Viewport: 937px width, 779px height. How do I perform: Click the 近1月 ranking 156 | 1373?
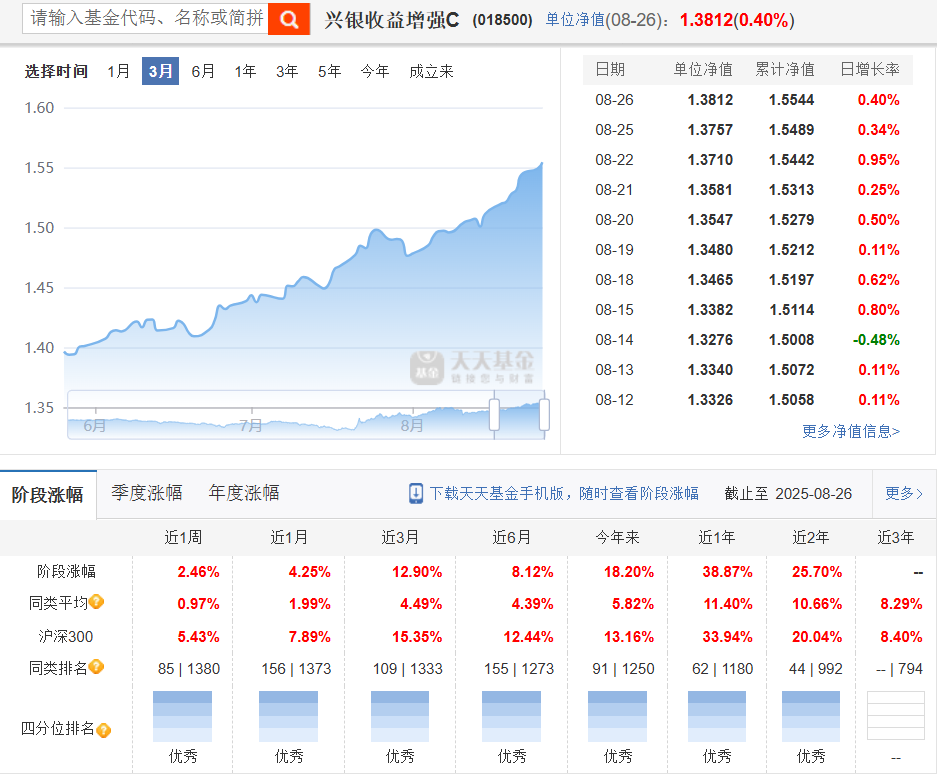point(296,668)
